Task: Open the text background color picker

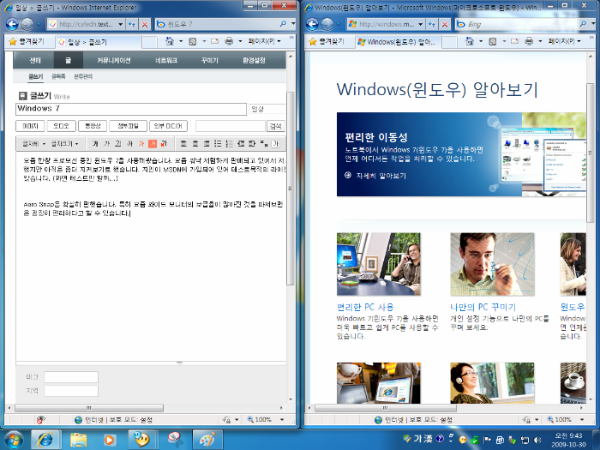Action: (x=152, y=143)
